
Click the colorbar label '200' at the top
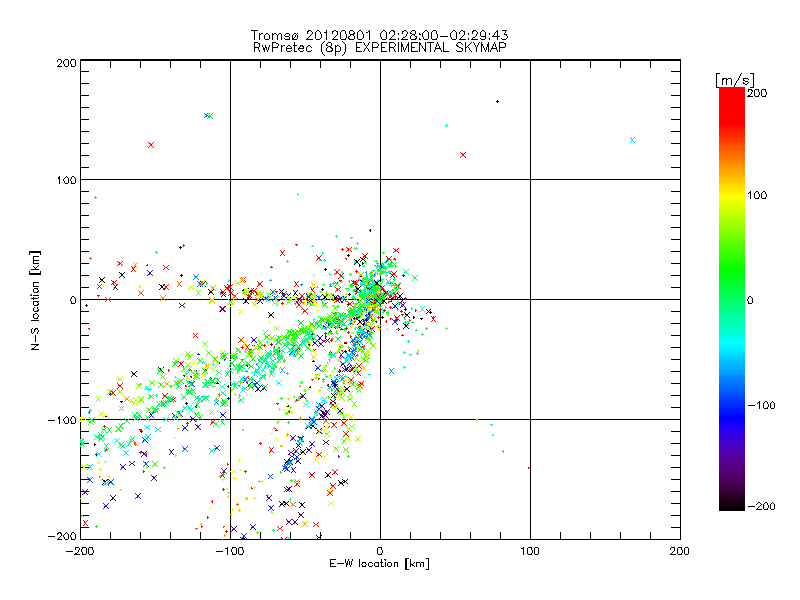click(x=757, y=93)
